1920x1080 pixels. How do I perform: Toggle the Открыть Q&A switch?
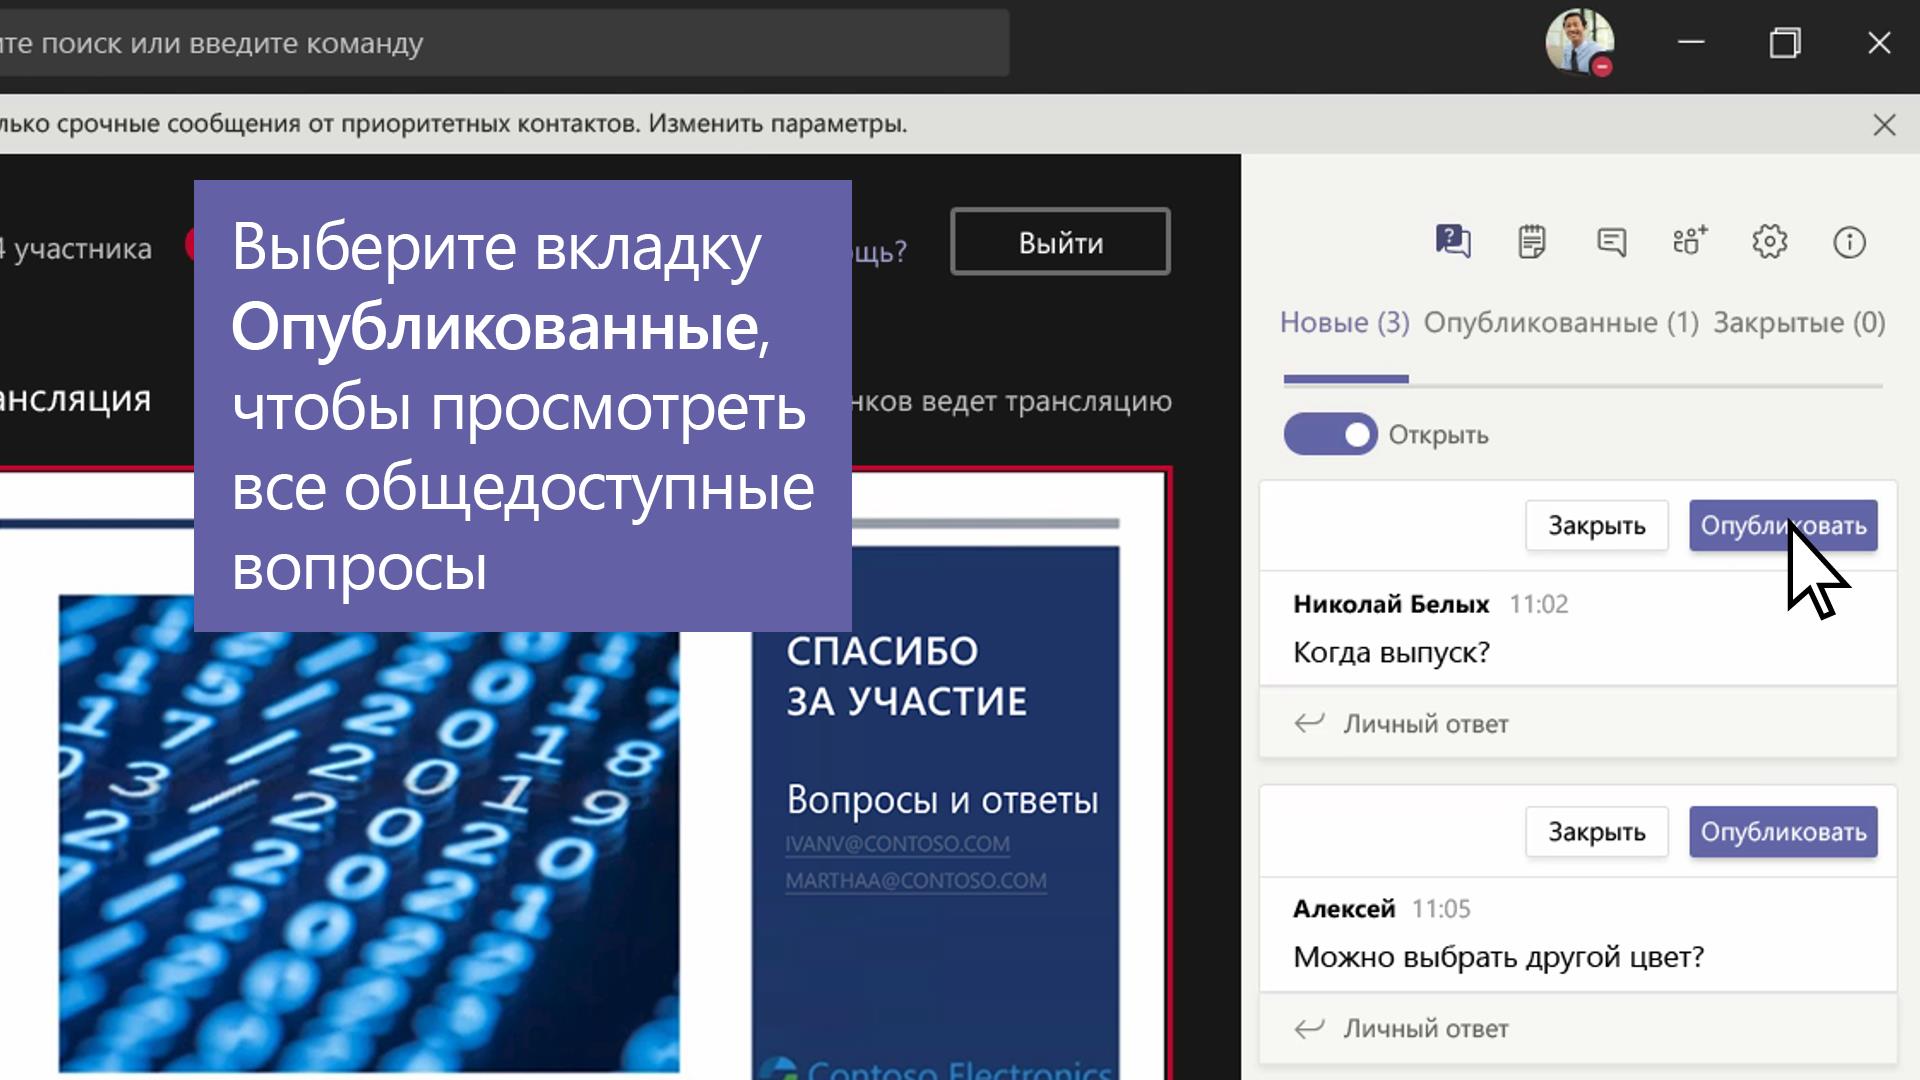1330,434
